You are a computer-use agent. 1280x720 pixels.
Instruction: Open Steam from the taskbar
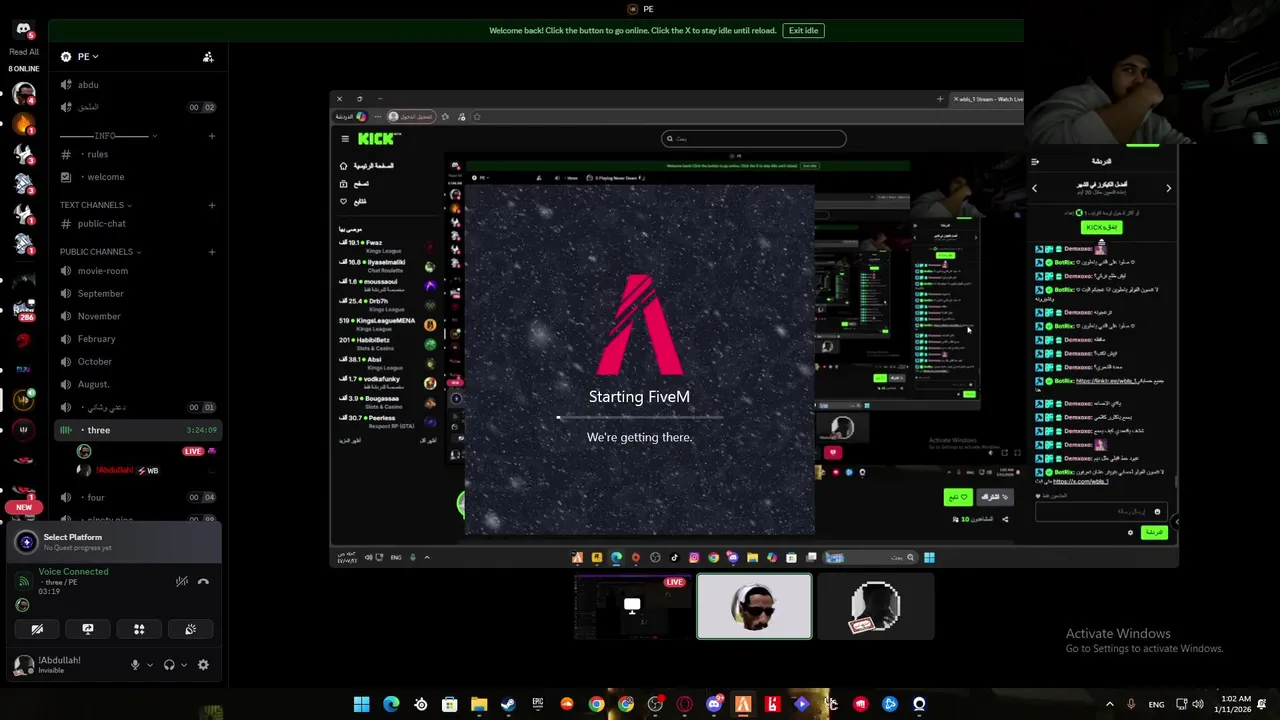(x=508, y=704)
